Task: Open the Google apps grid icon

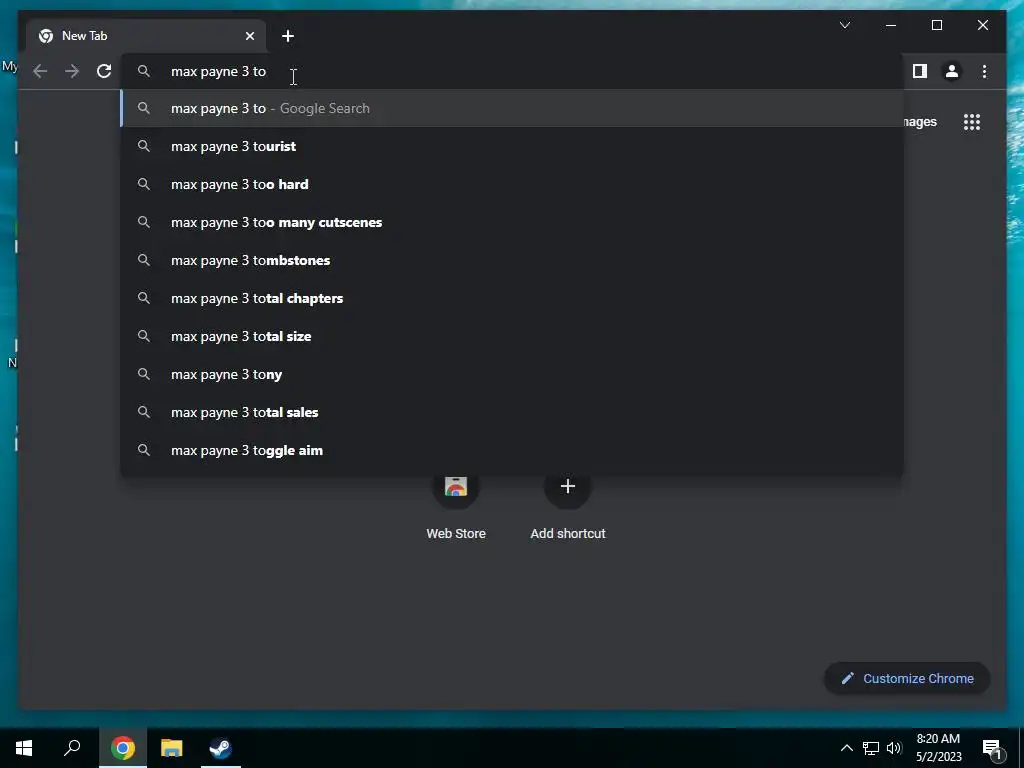Action: point(972,122)
